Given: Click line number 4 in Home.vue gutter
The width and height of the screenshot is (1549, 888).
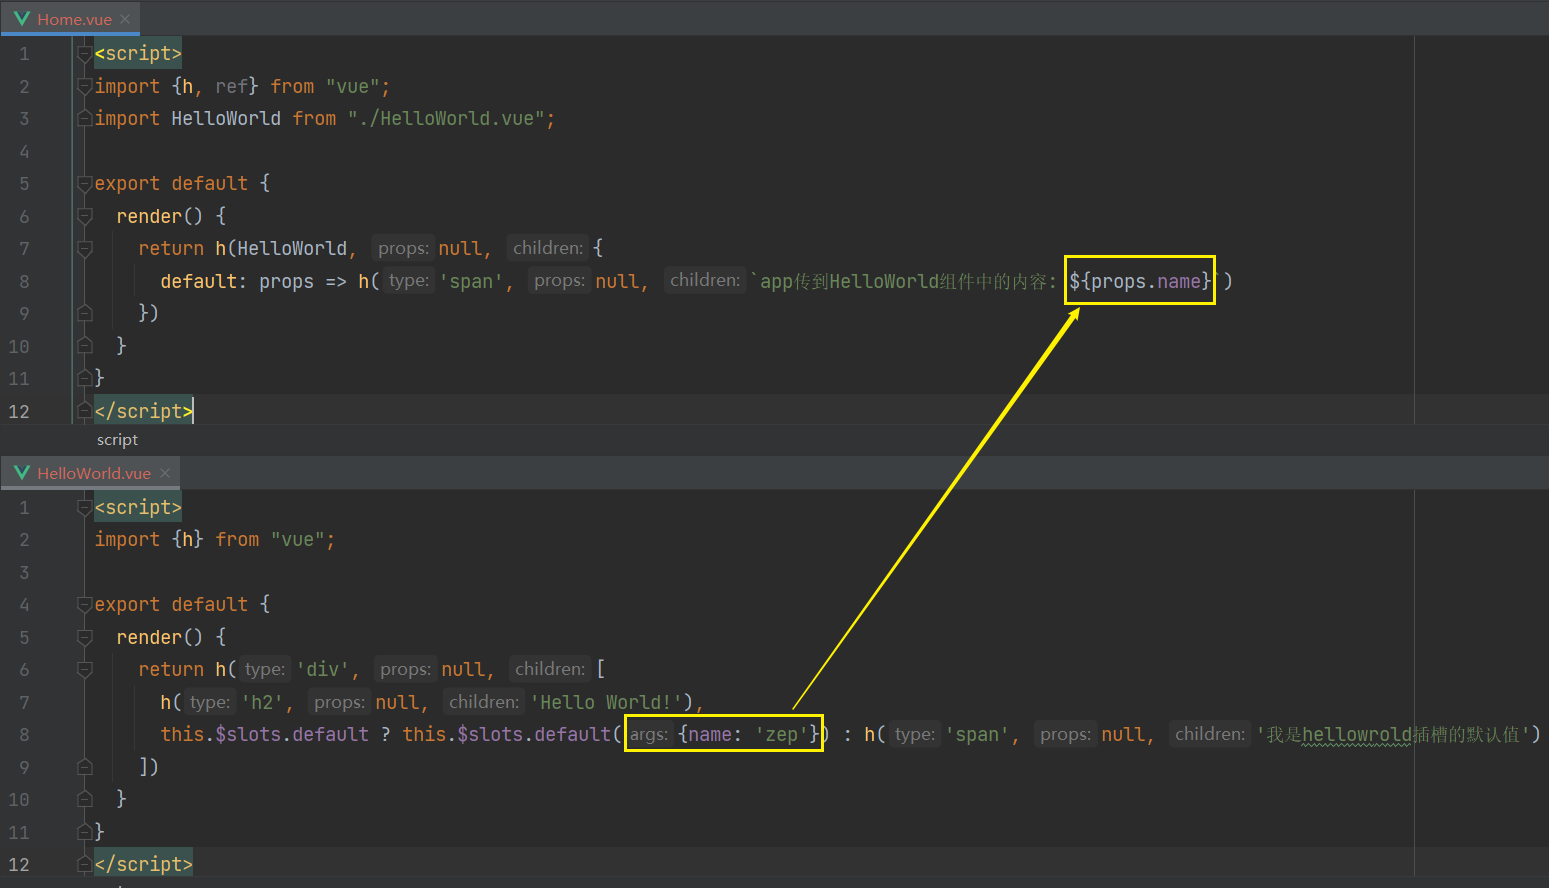Looking at the screenshot, I should [x=24, y=152].
